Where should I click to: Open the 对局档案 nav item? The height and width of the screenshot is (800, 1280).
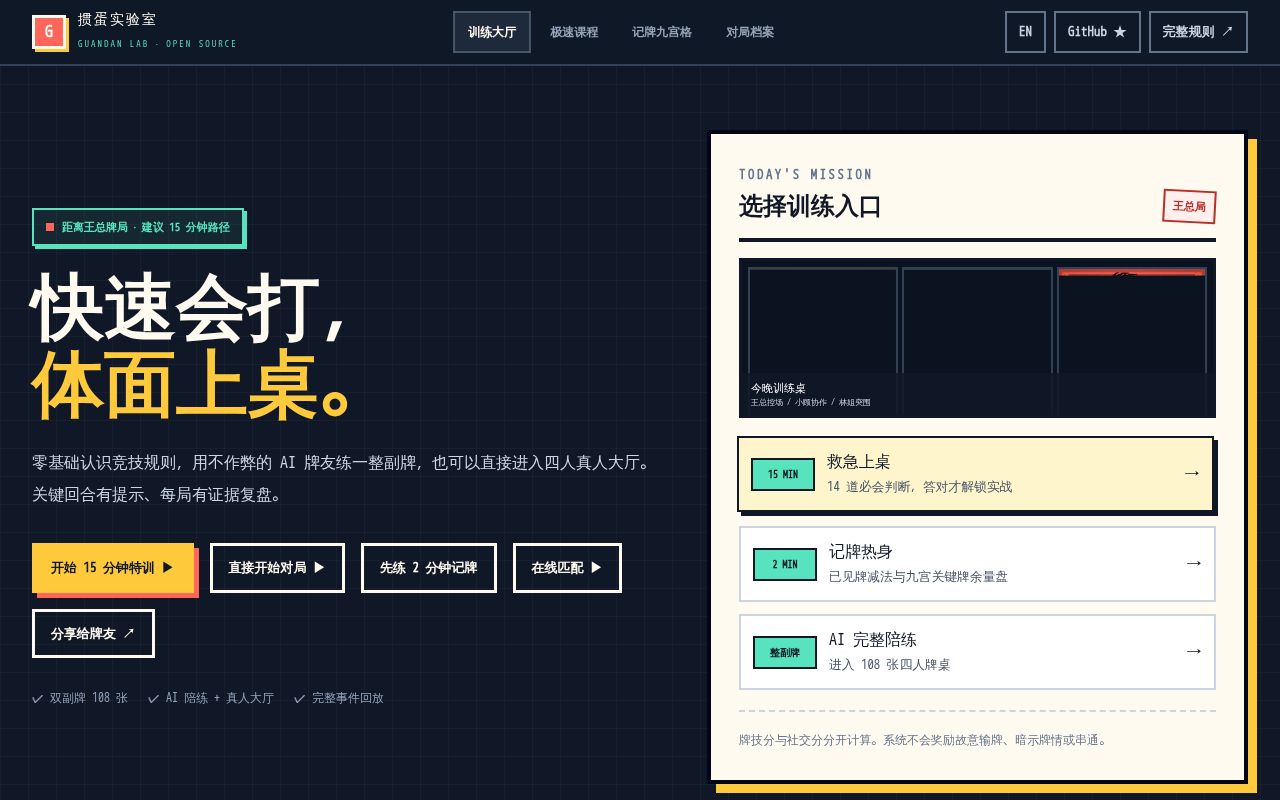click(x=750, y=32)
